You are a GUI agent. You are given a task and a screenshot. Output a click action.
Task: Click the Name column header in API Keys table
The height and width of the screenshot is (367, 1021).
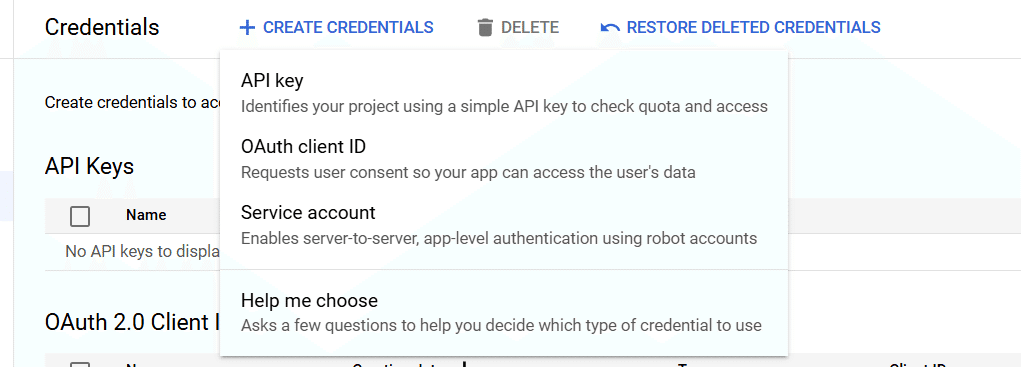tap(146, 215)
